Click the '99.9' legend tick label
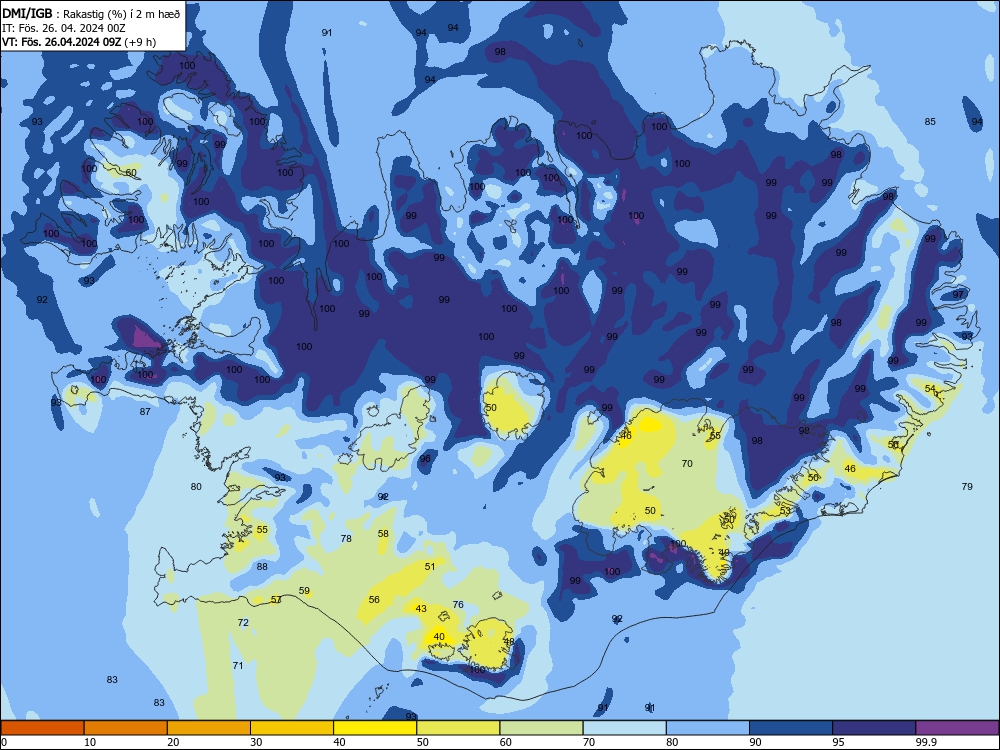Image resolution: width=1000 pixels, height=750 pixels. [x=926, y=742]
